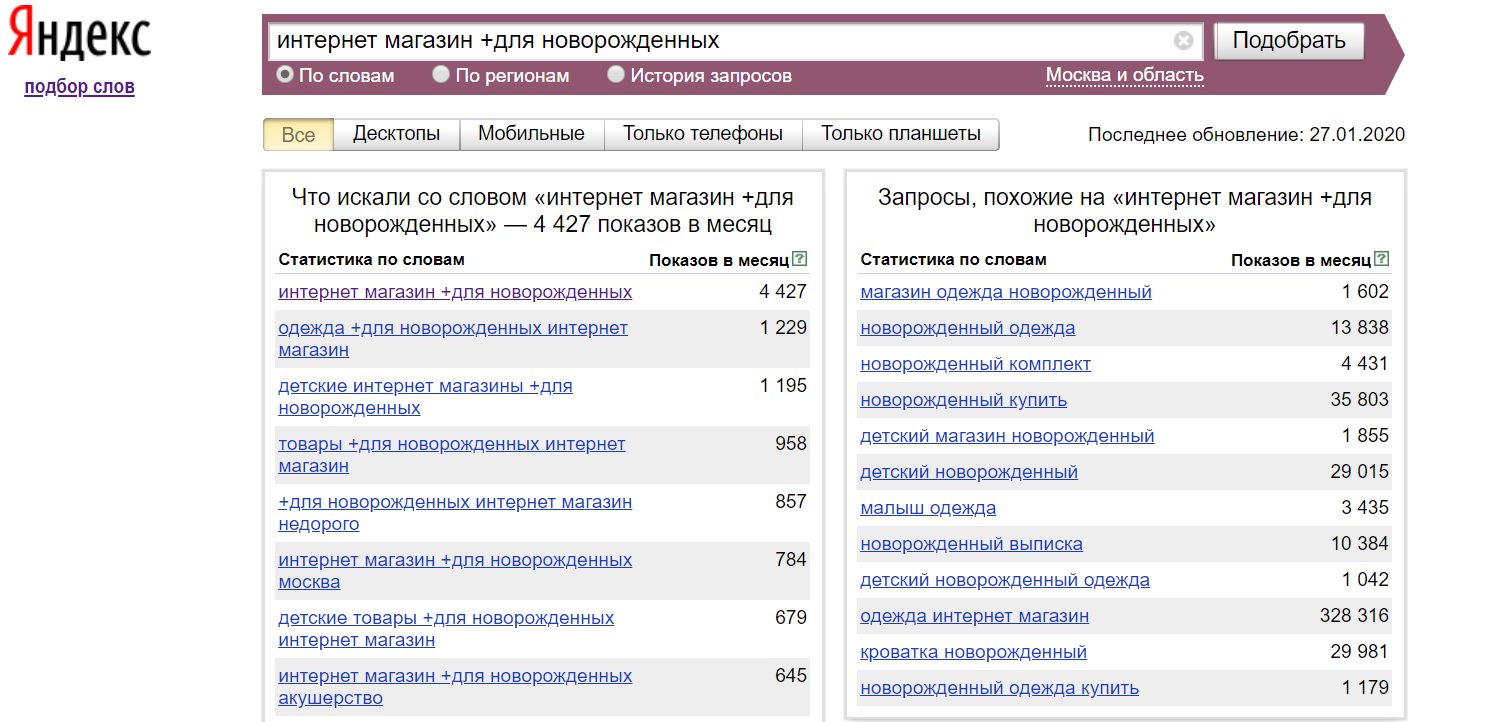Image resolution: width=1489 pixels, height=722 pixels.
Task: Switch to the 'Десктопы' tab
Action: [396, 134]
